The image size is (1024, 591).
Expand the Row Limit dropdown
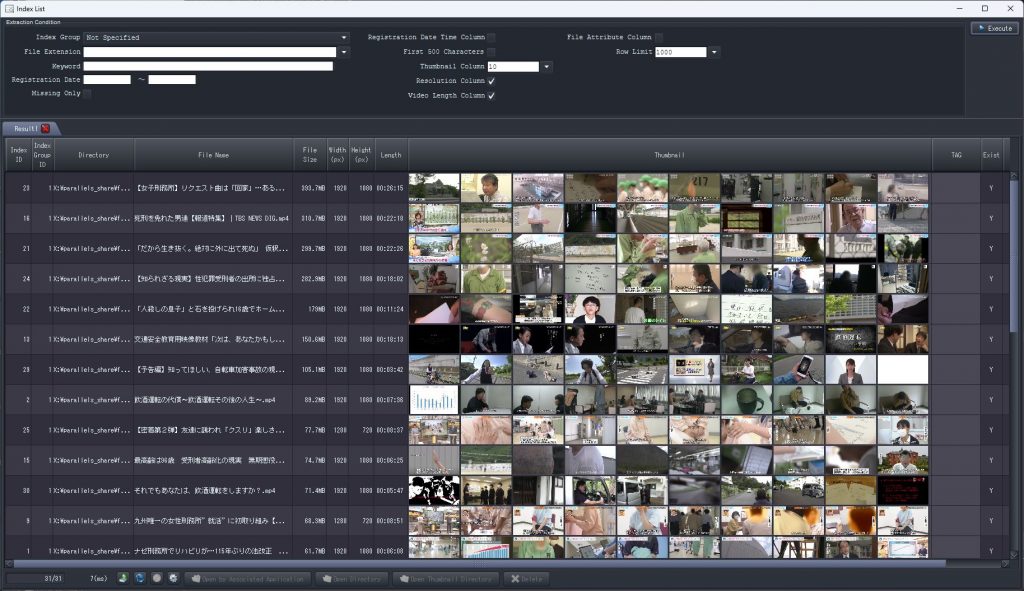tap(714, 52)
